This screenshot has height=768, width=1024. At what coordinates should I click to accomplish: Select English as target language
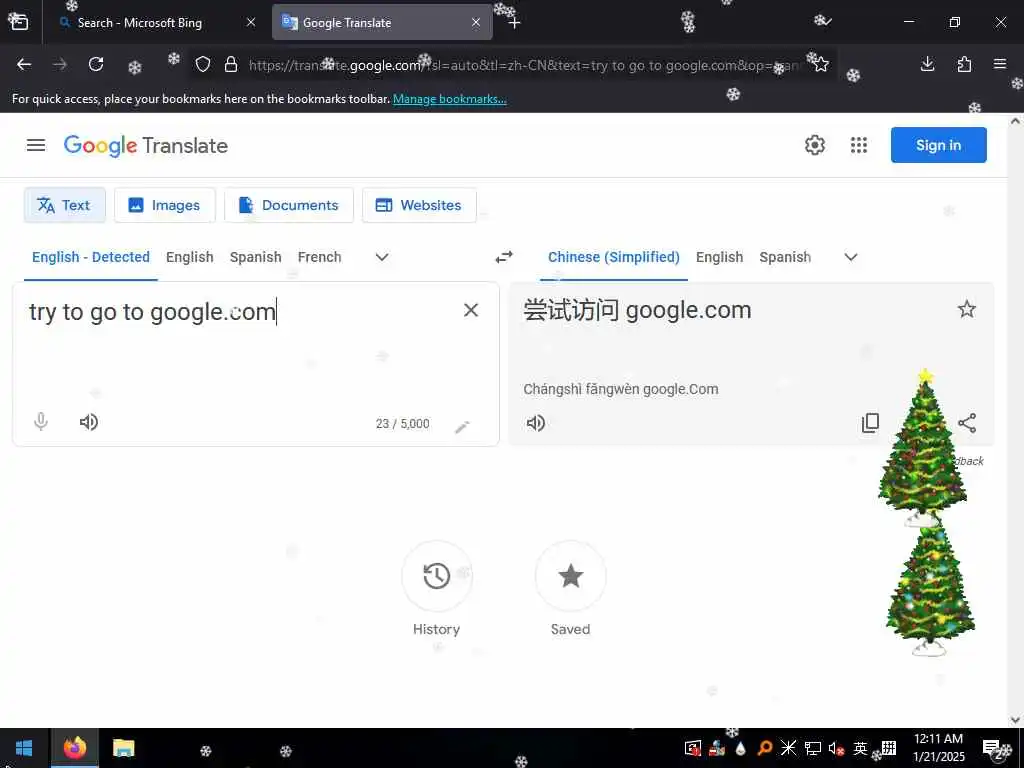[719, 257]
